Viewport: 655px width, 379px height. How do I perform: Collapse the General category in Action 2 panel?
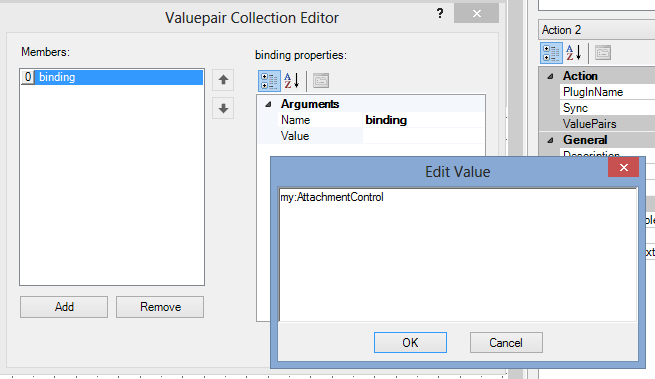click(x=550, y=140)
